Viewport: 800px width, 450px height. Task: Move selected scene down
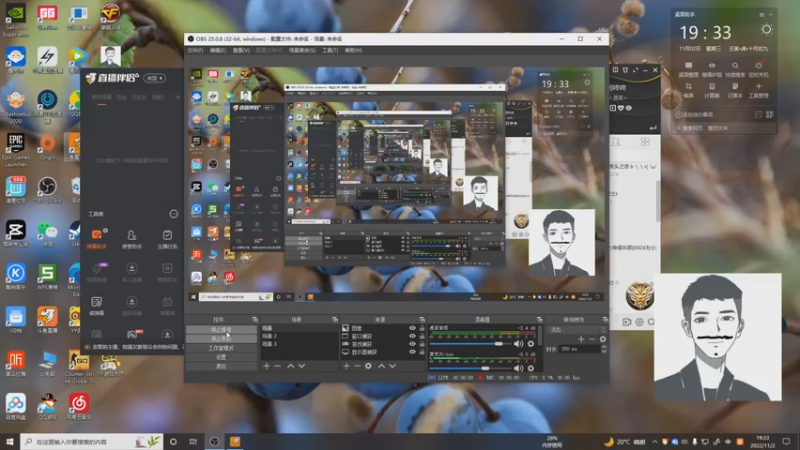tap(302, 366)
